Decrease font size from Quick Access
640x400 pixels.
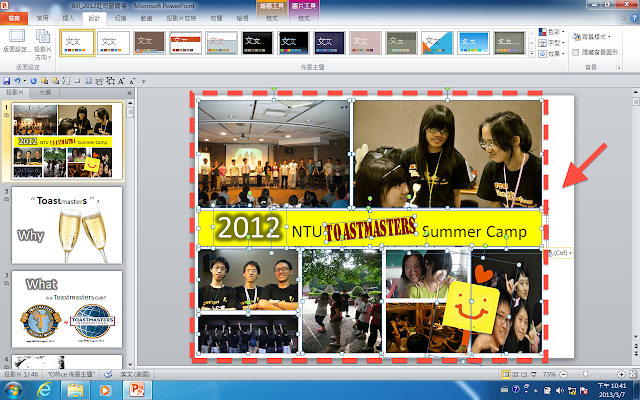click(x=133, y=81)
